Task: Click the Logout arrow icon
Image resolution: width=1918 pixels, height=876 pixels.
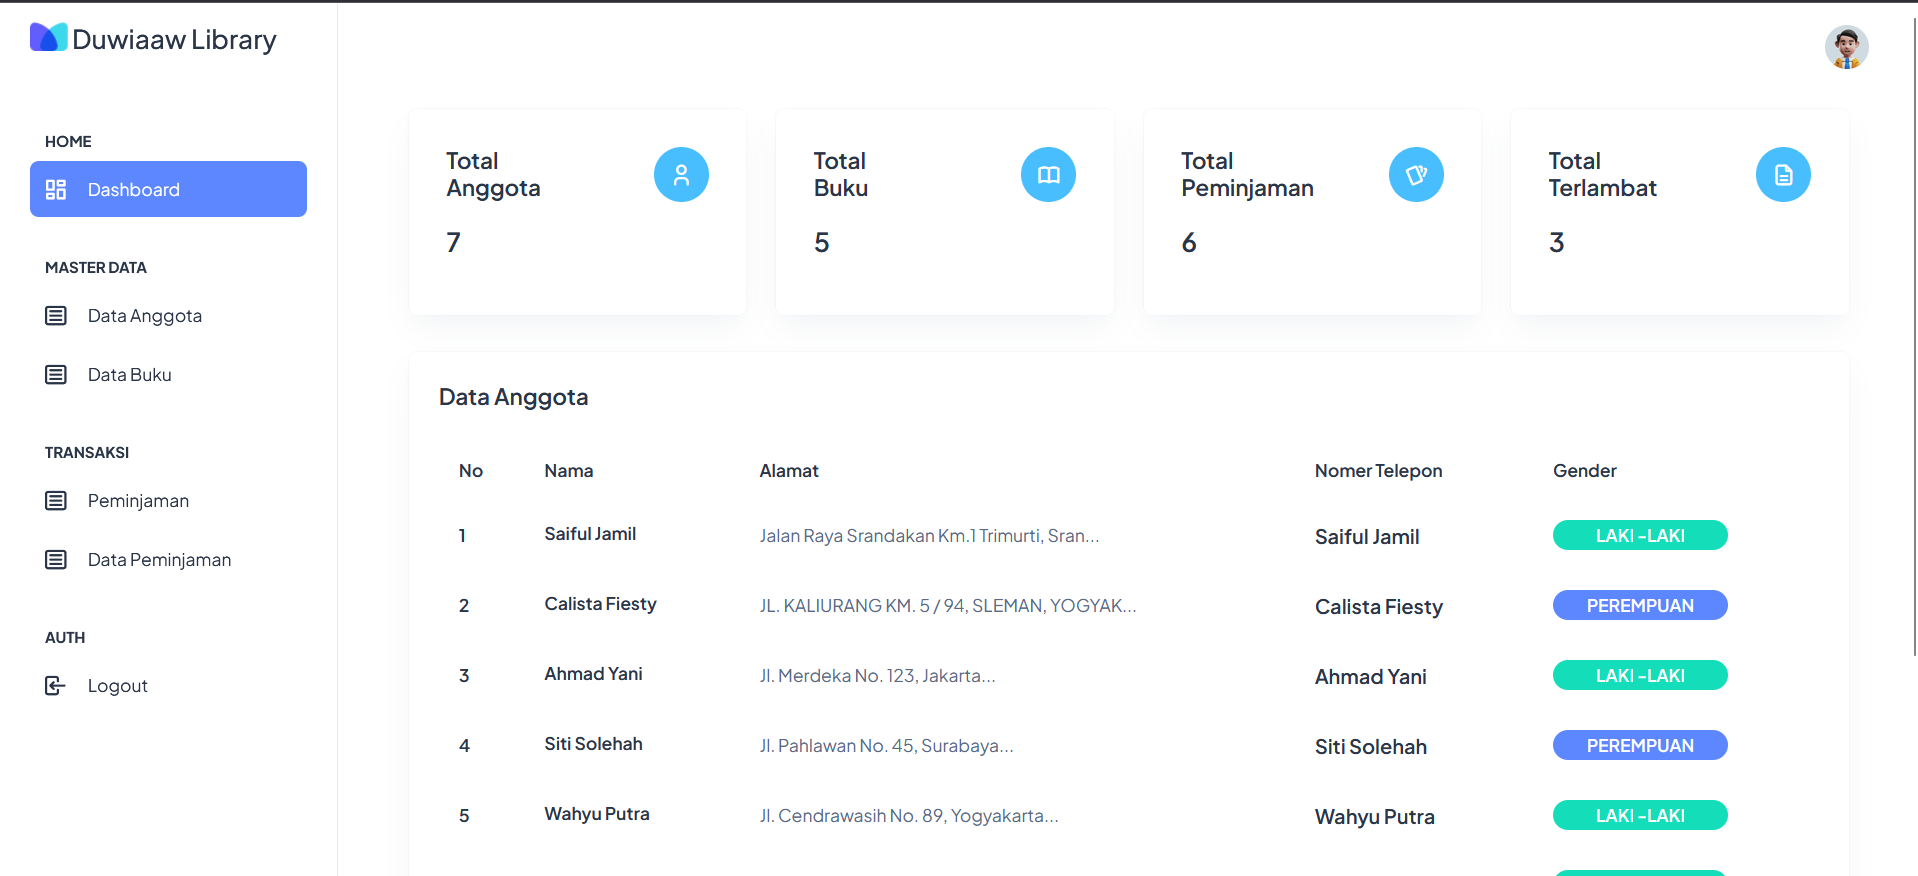Action: point(56,685)
